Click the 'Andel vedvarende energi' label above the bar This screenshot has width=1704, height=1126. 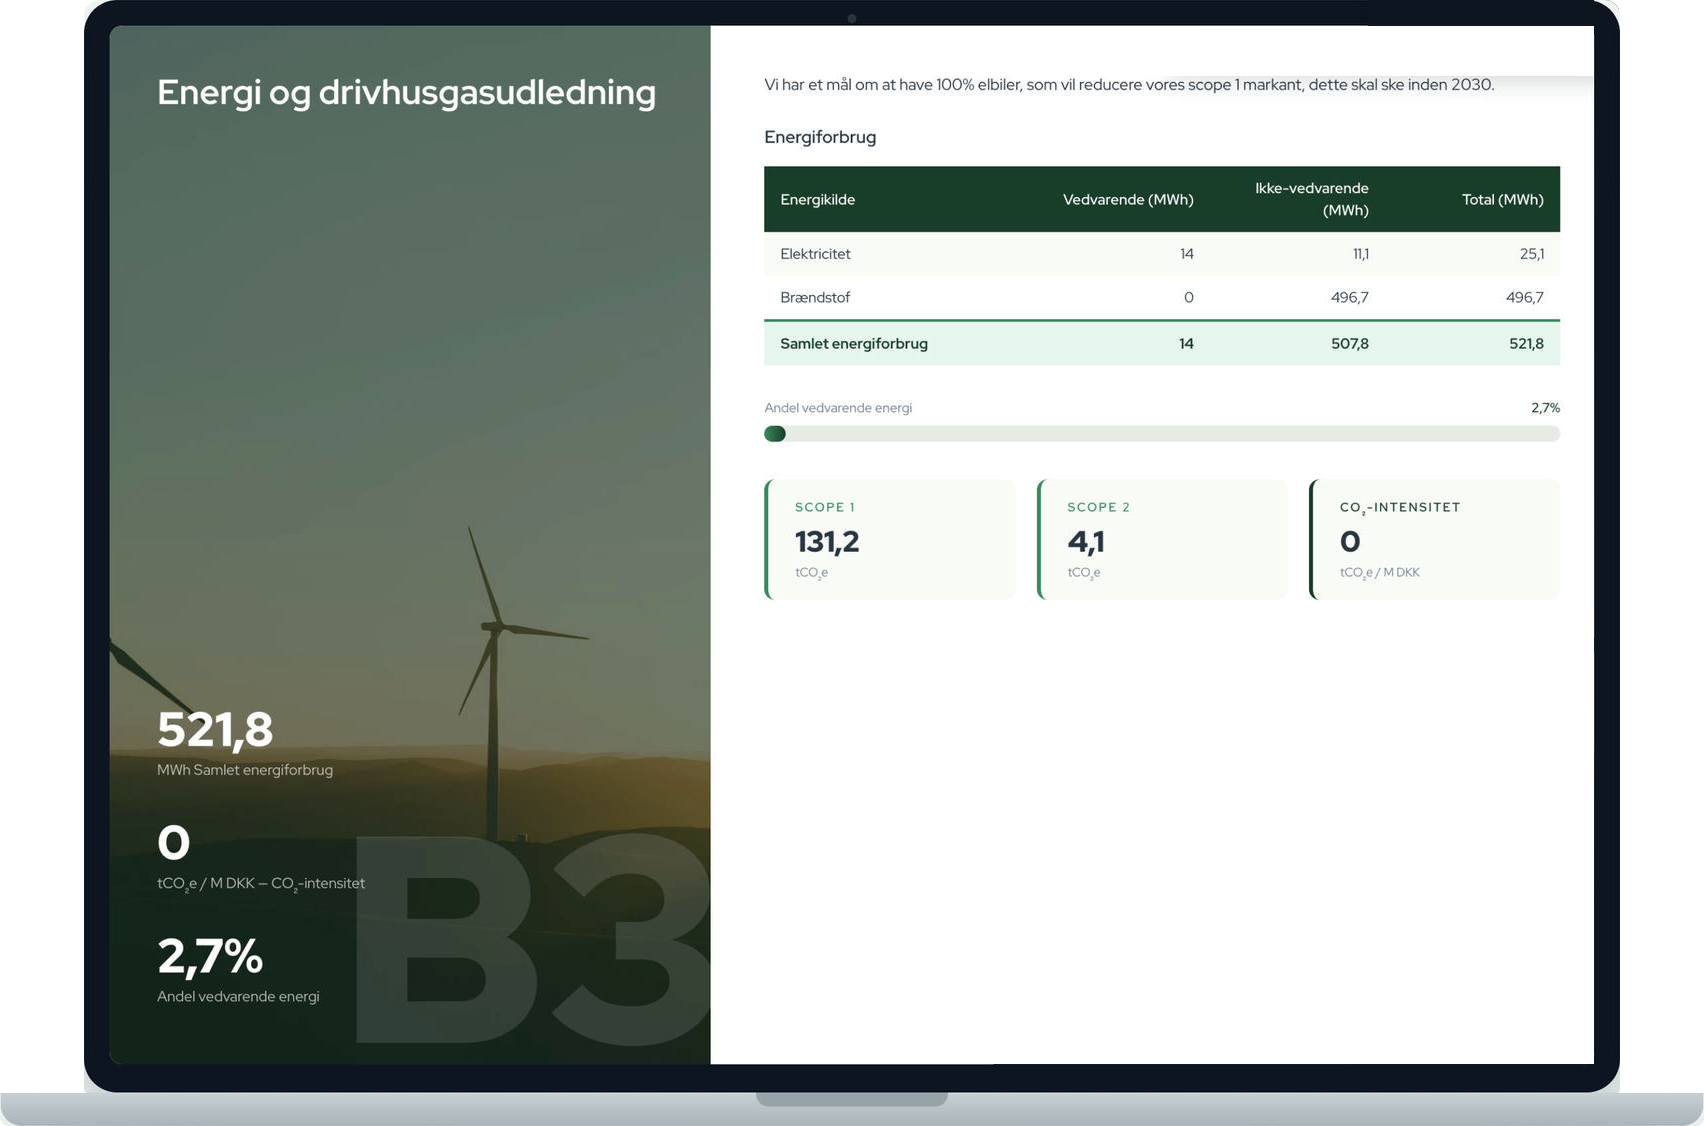pyautogui.click(x=838, y=408)
